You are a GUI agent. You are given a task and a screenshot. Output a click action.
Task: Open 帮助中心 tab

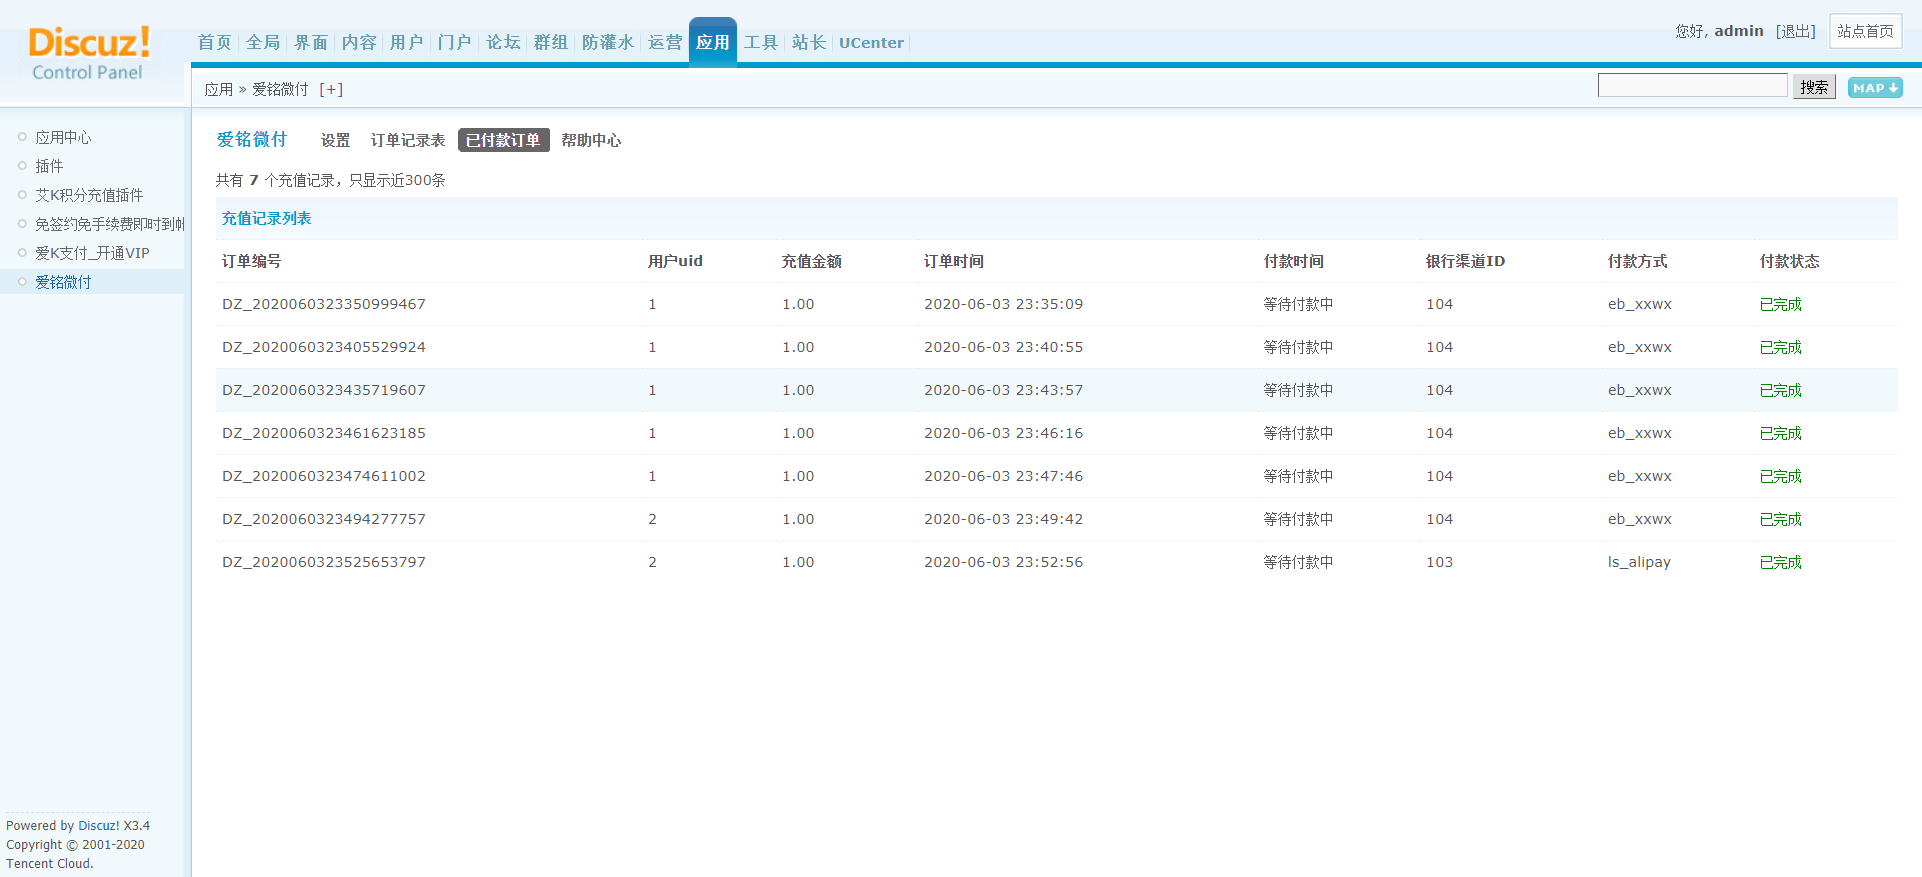click(591, 140)
